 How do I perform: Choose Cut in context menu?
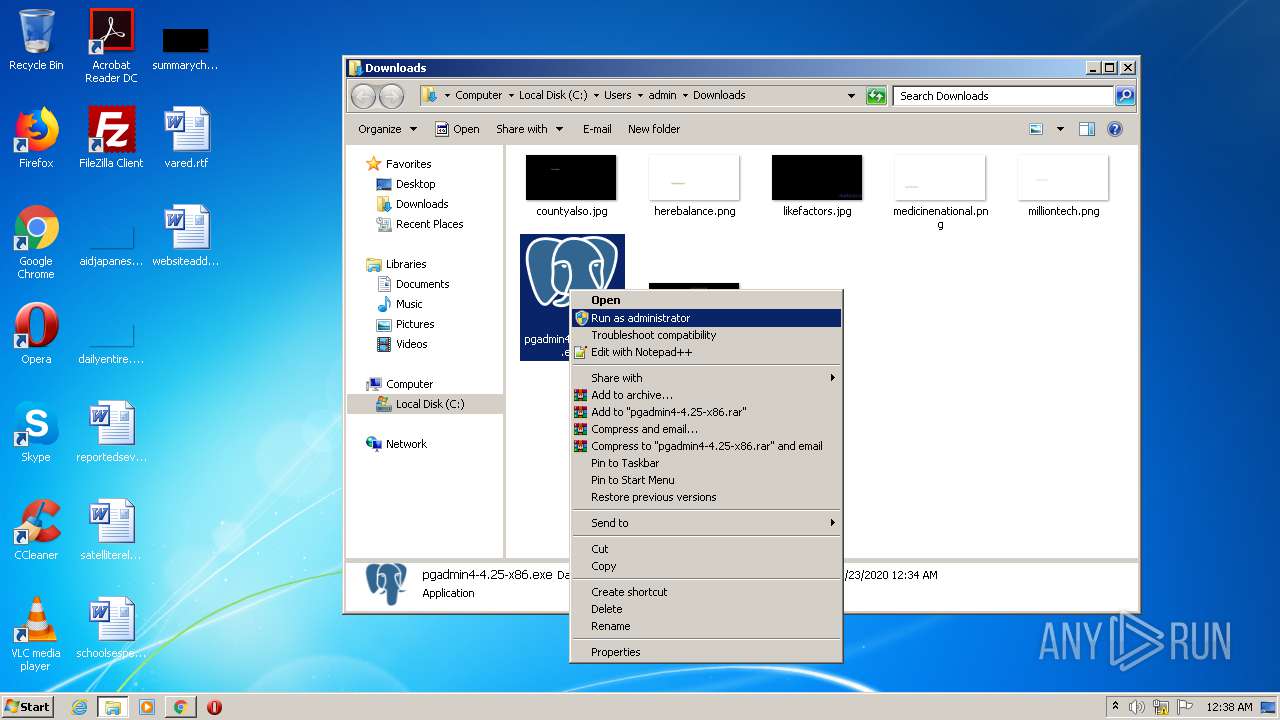tap(706, 549)
